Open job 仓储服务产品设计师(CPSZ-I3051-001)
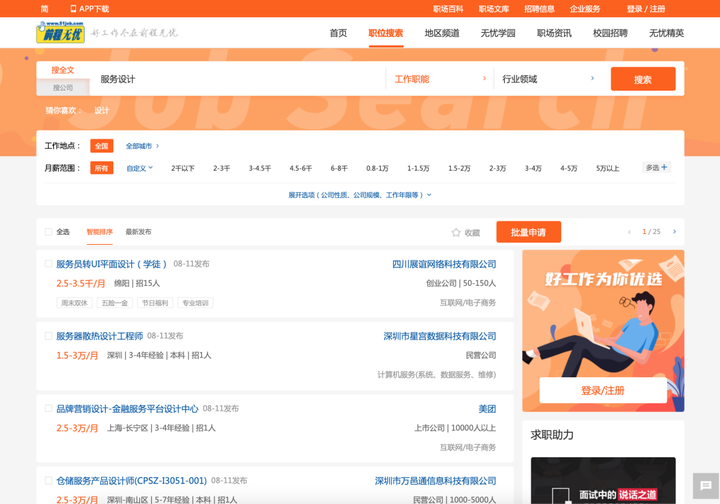720x504 pixels. 131,481
